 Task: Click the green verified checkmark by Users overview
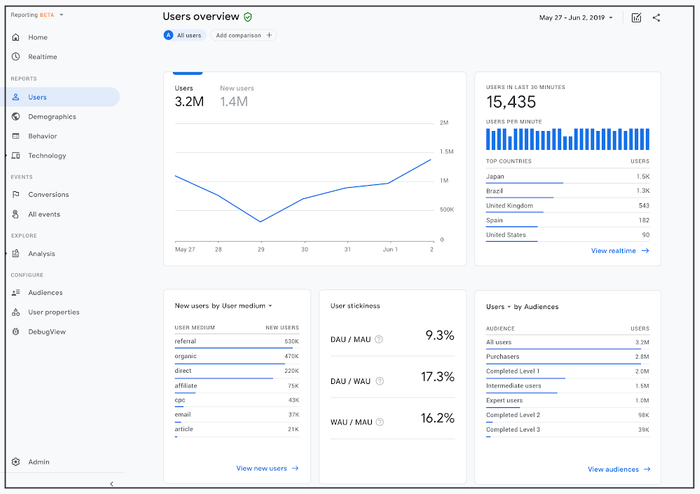point(248,17)
